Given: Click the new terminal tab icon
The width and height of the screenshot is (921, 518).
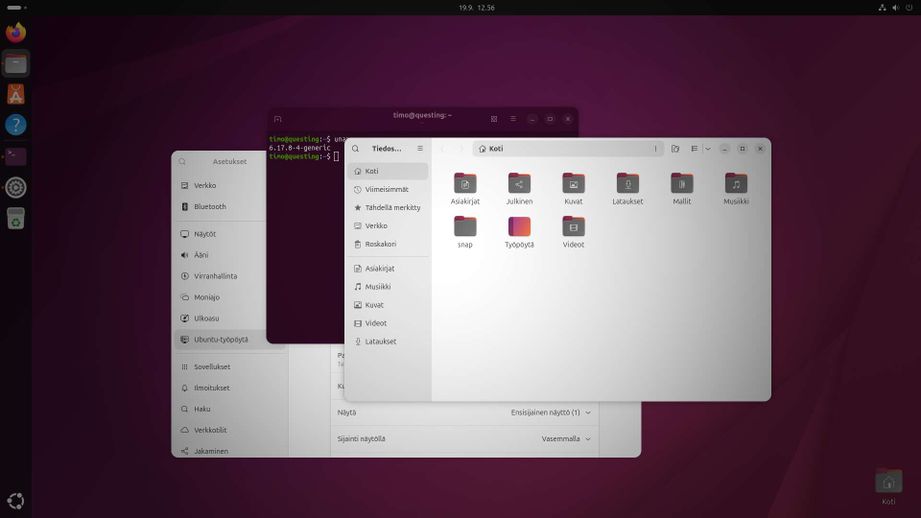Looking at the screenshot, I should pyautogui.click(x=278, y=119).
